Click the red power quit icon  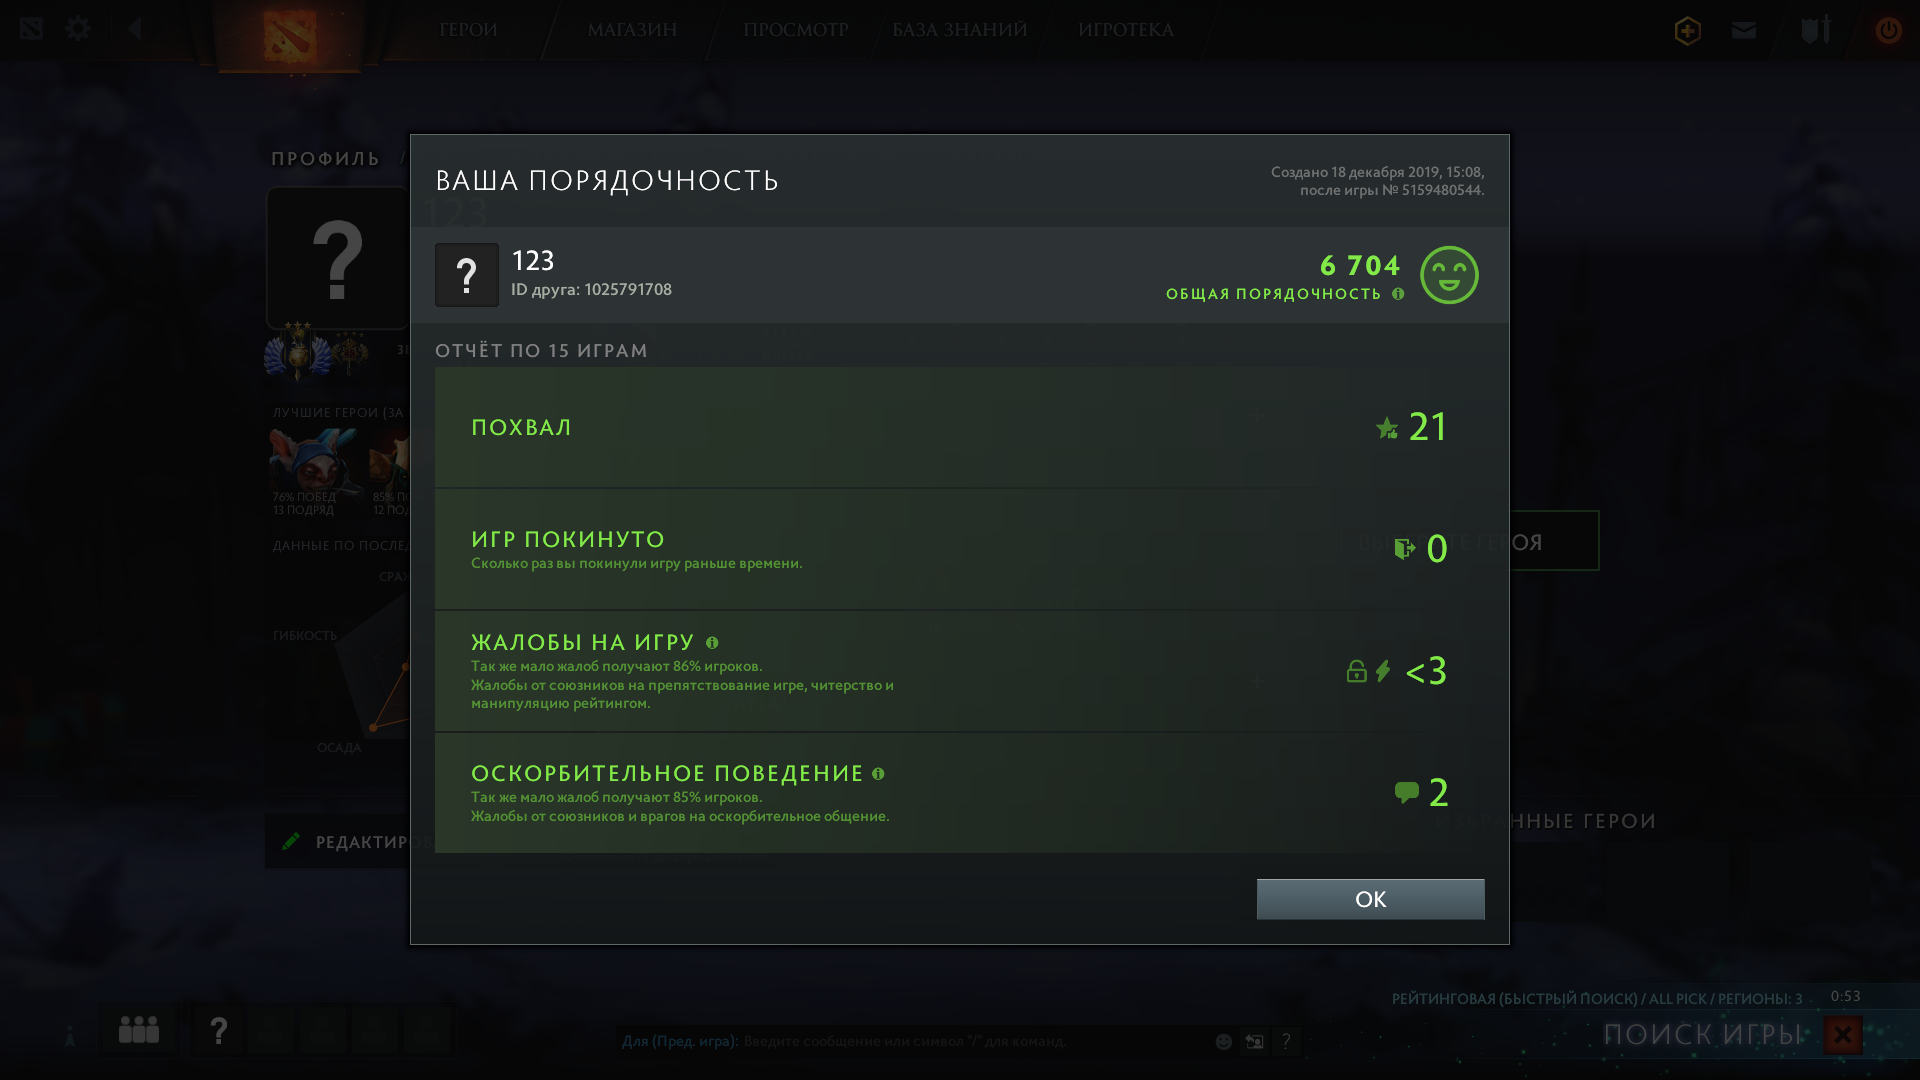coord(1888,30)
